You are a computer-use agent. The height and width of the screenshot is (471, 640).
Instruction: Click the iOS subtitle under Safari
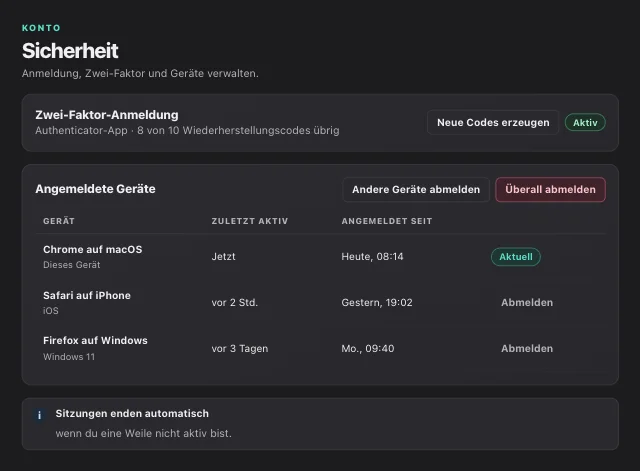tap(51, 311)
